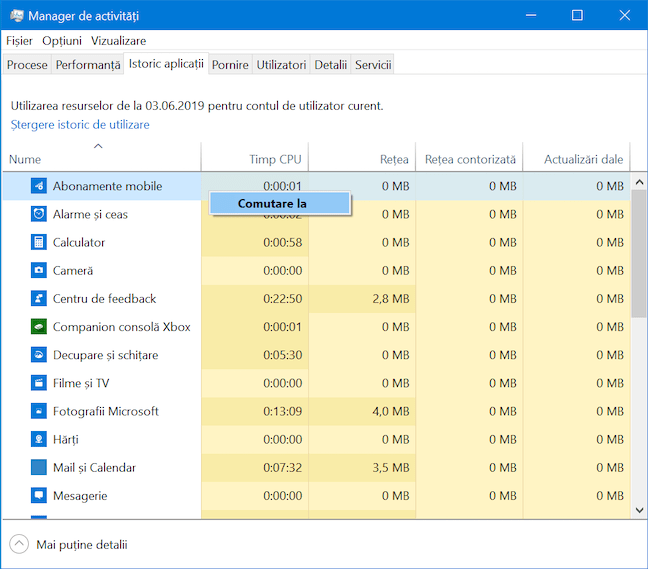648x569 pixels.
Task: Open the Fișier menu
Action: pyautogui.click(x=19, y=41)
